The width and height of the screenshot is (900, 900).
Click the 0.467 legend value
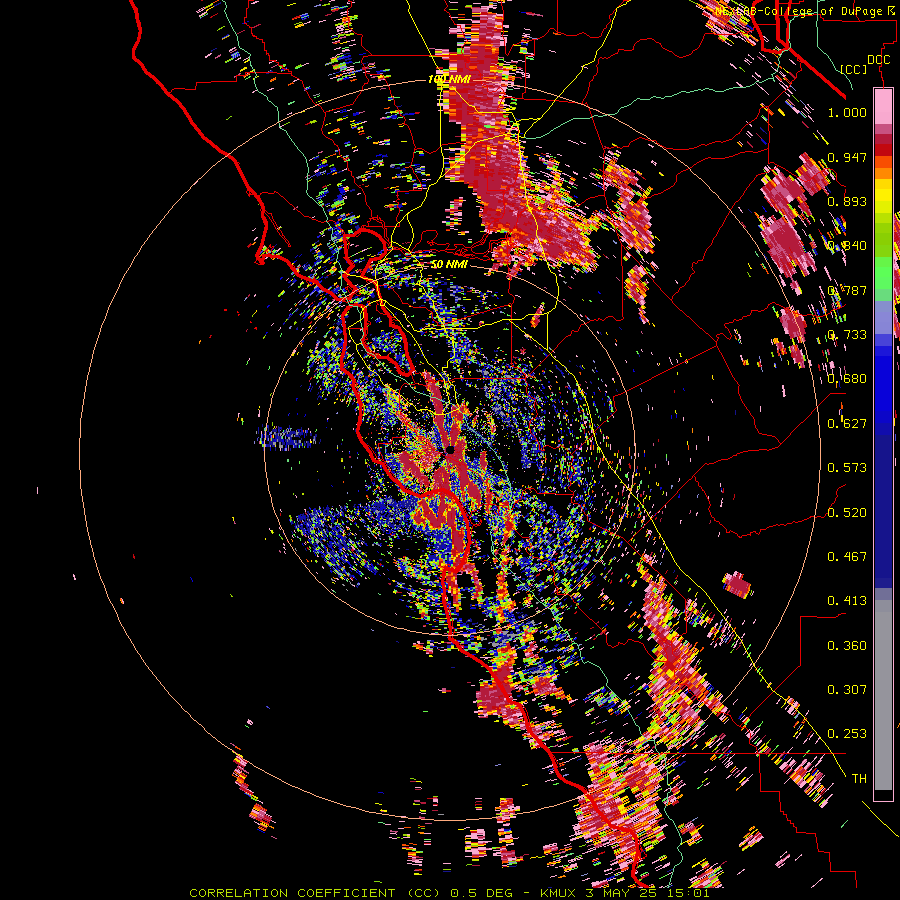point(847,557)
